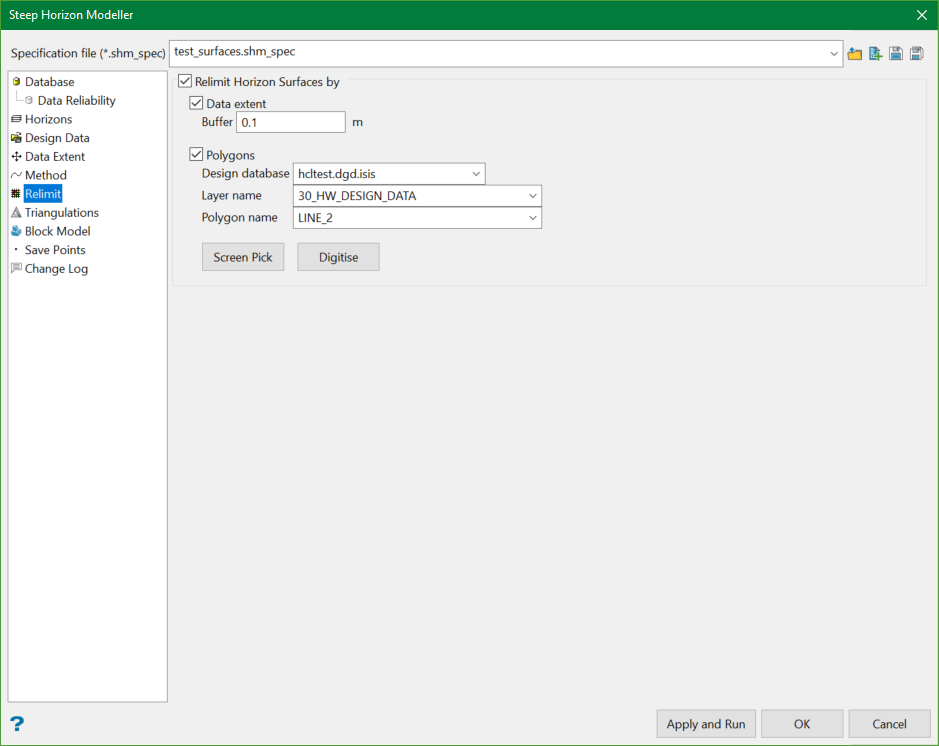Expand the Polygon name dropdown

pos(532,218)
